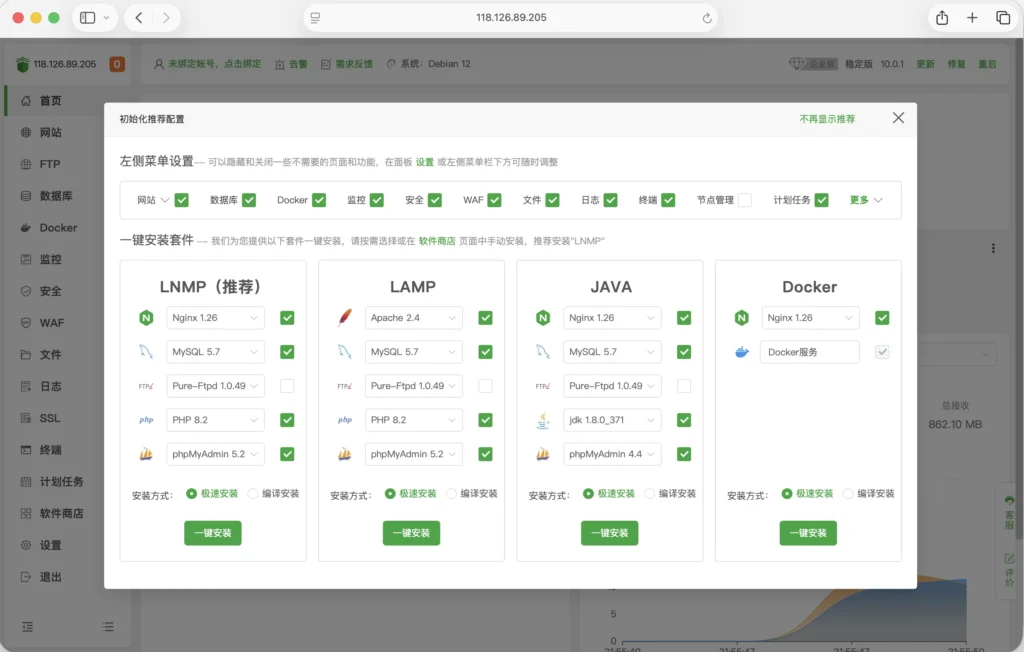Open the MySQL 5.7 dropdown in LNMP
Image resolution: width=1024 pixels, height=652 pixels.
(215, 352)
